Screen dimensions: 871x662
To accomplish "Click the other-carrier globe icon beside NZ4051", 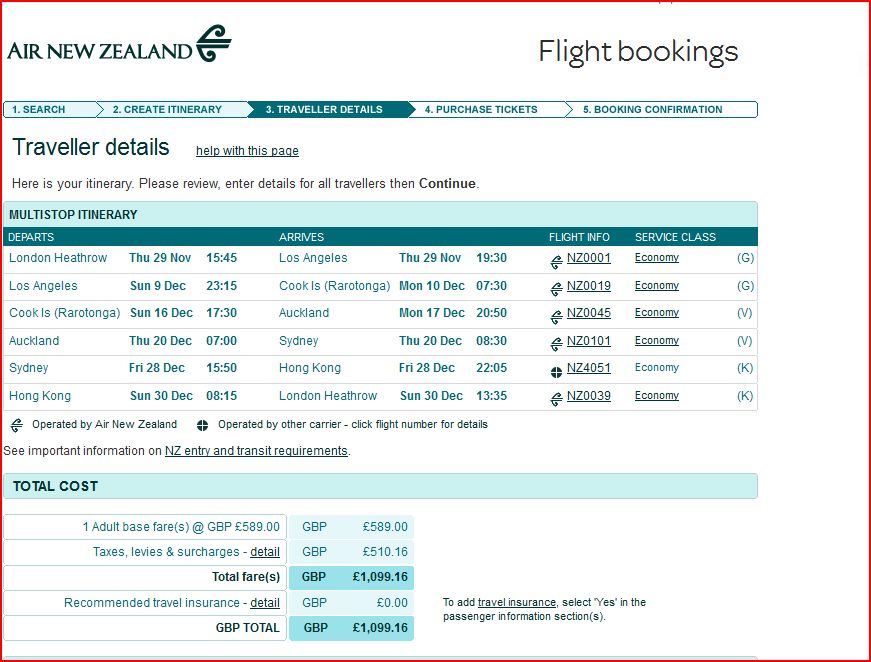I will [x=556, y=372].
